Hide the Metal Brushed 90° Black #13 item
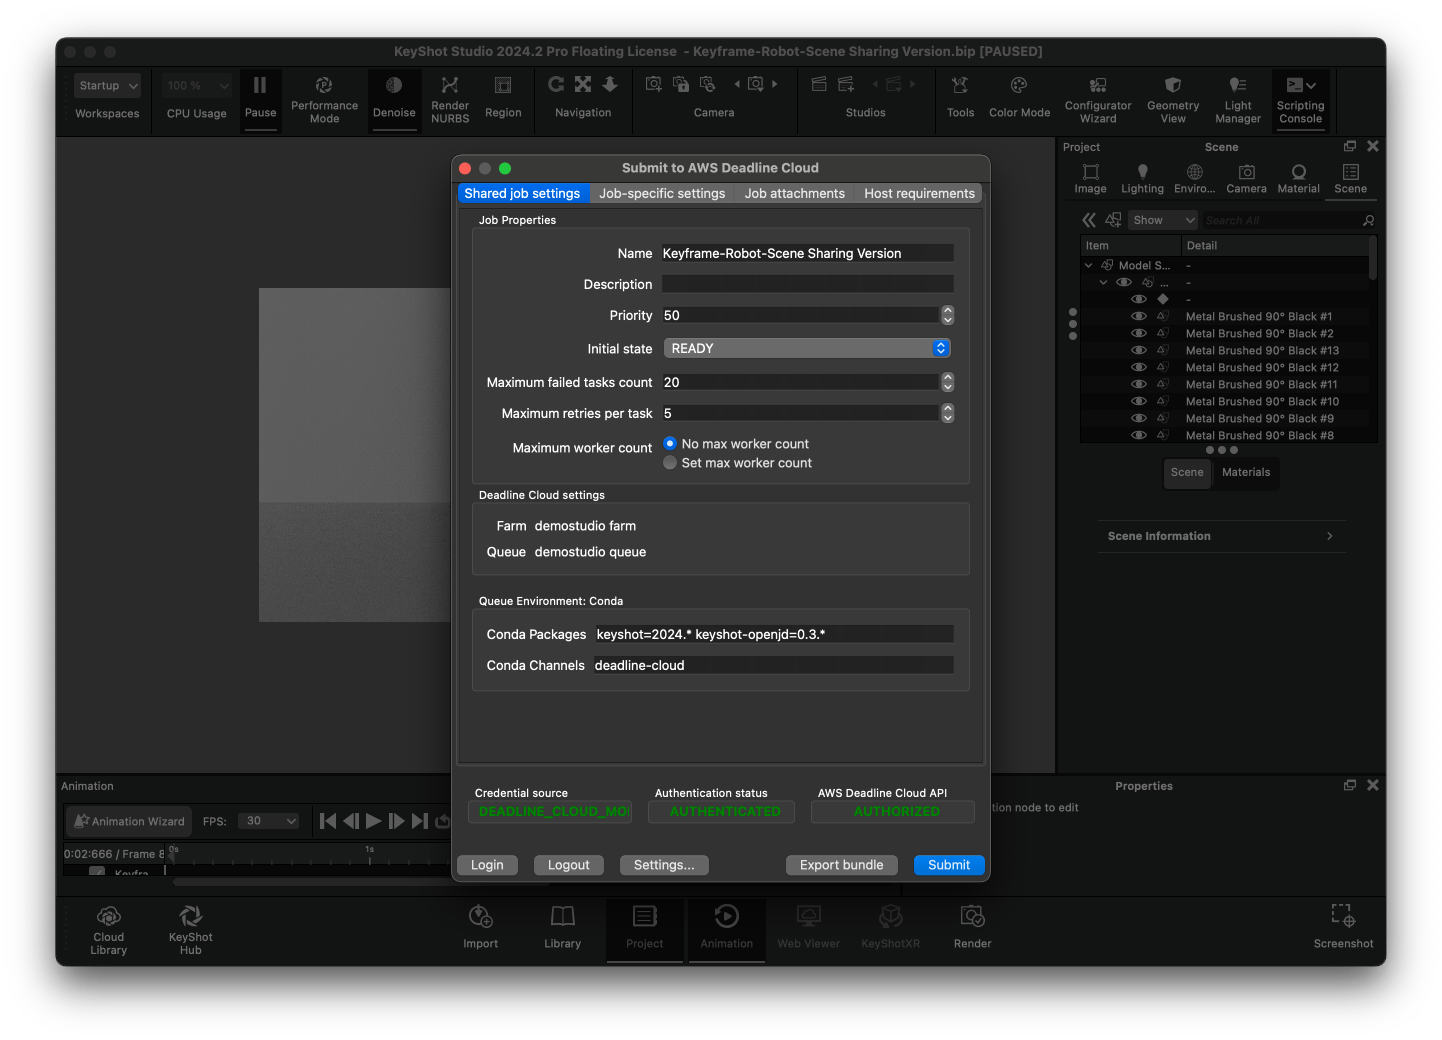The height and width of the screenshot is (1040, 1442). tap(1139, 350)
